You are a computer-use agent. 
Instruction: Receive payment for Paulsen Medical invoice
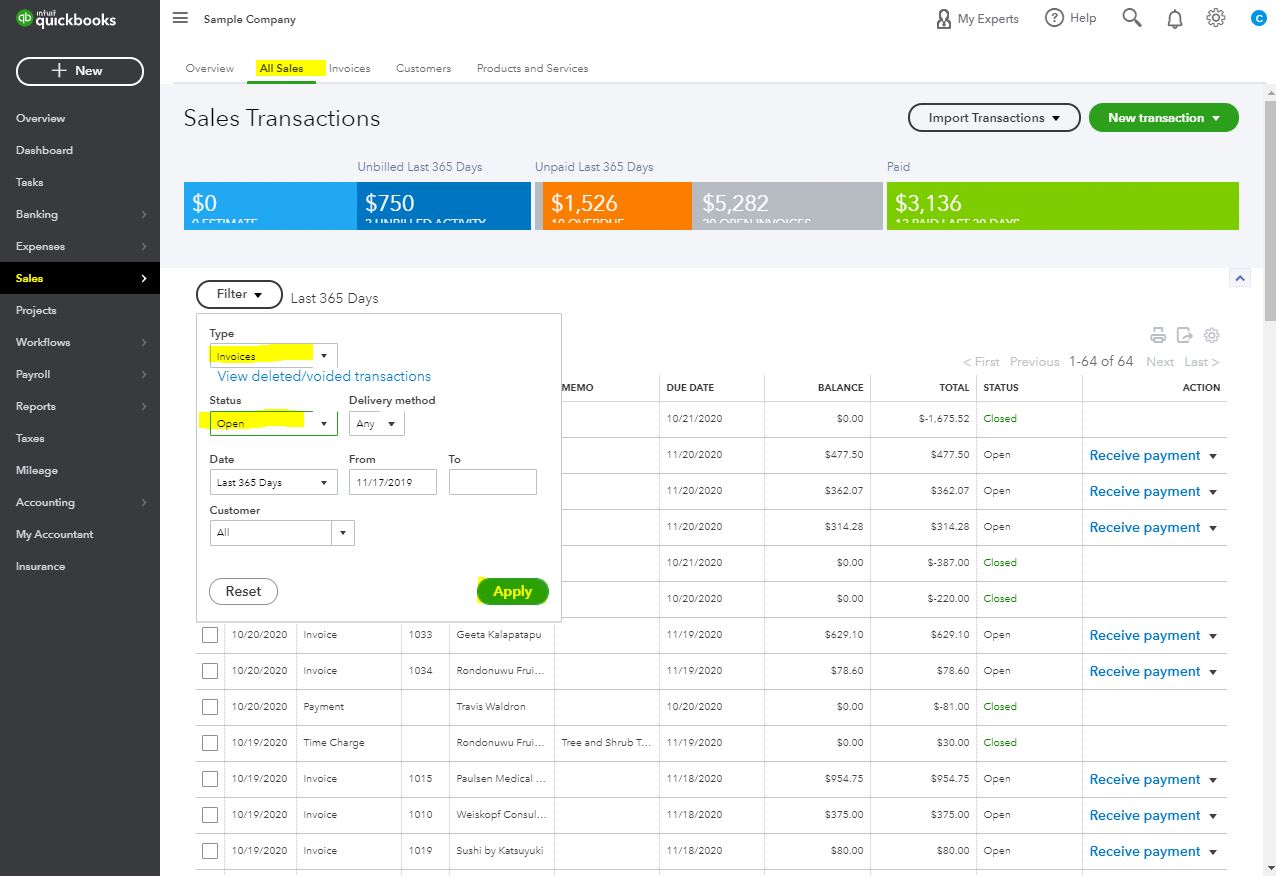pos(1145,780)
